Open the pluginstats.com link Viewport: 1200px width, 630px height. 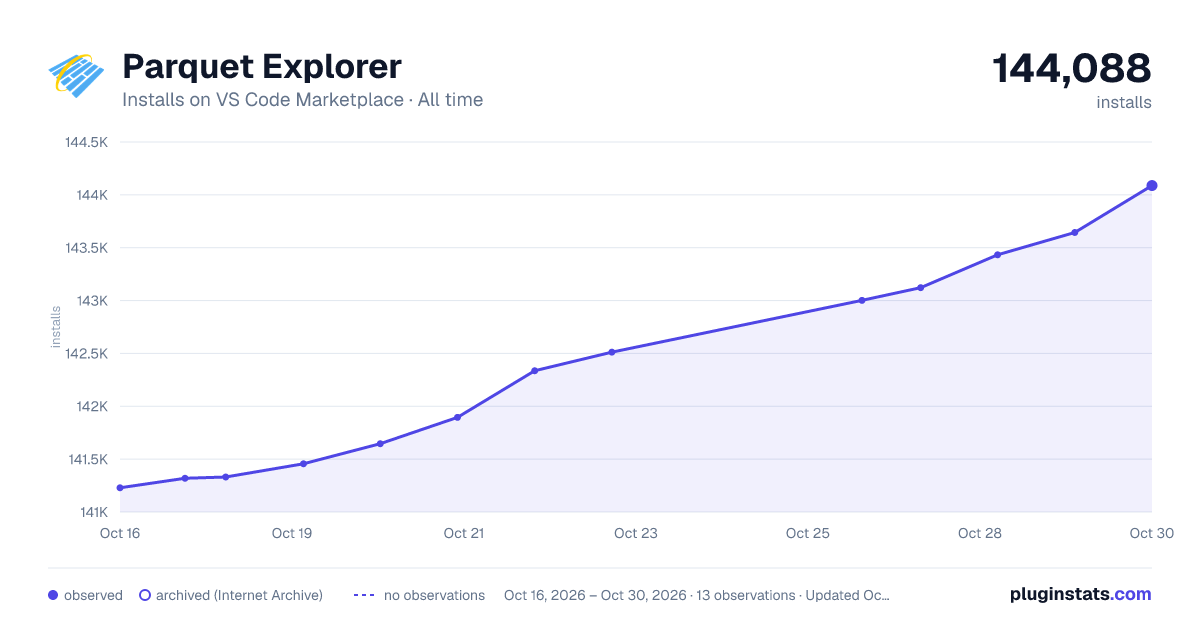1081,594
